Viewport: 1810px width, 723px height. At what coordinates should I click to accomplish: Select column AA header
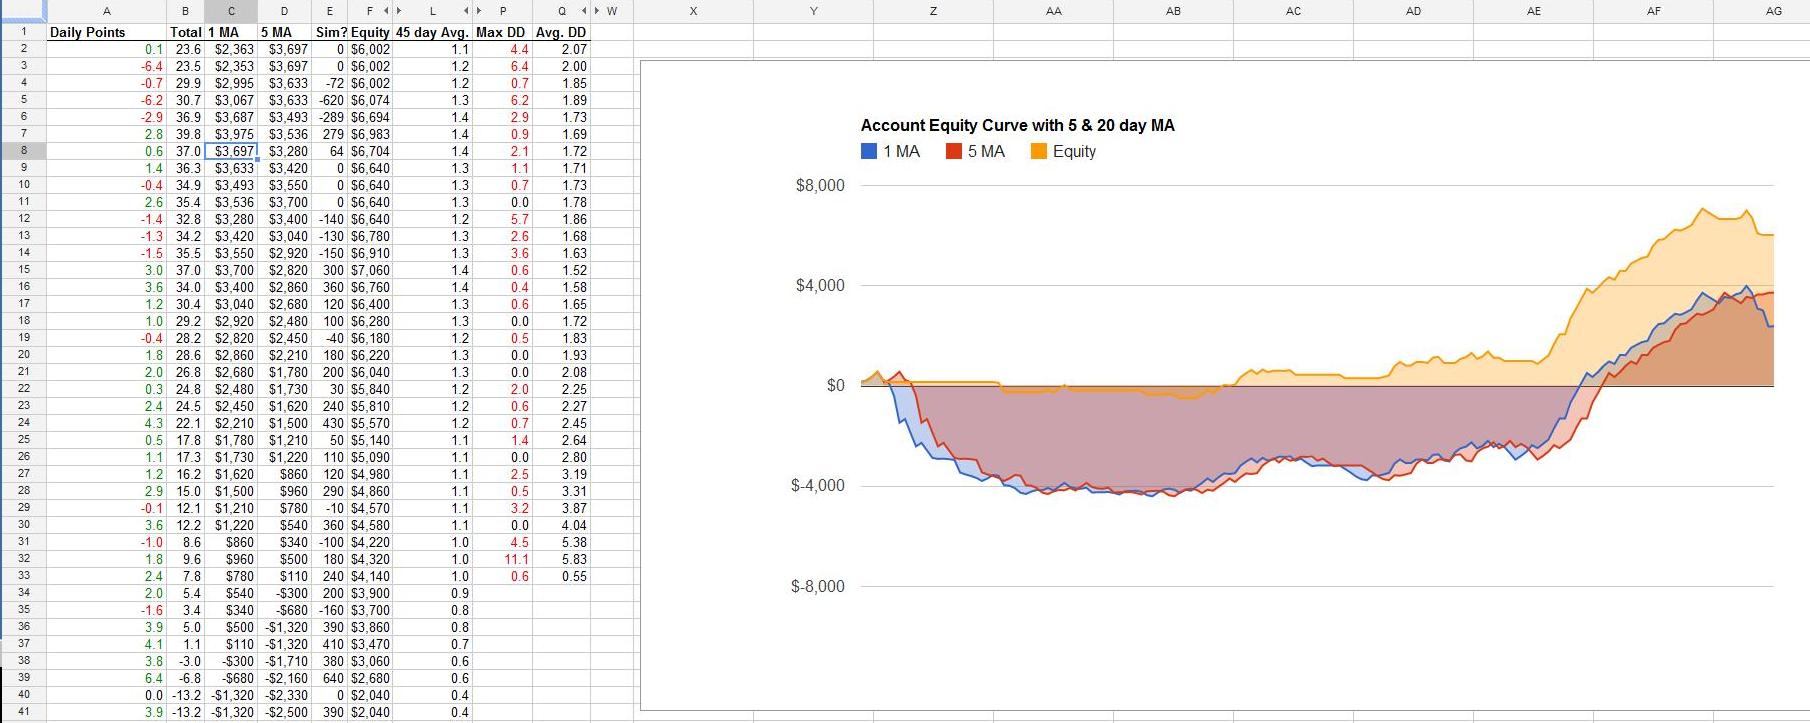tap(1053, 11)
